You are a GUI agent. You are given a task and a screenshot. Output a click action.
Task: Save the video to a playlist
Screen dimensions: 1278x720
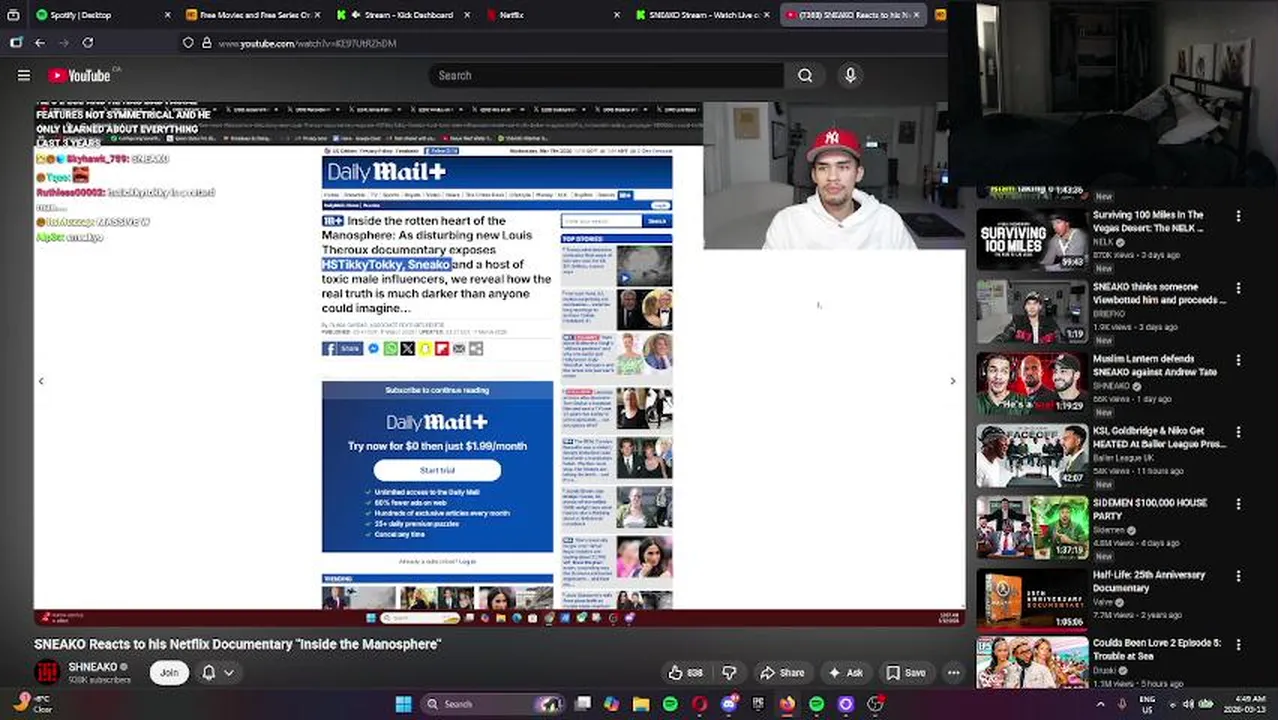[x=905, y=673]
